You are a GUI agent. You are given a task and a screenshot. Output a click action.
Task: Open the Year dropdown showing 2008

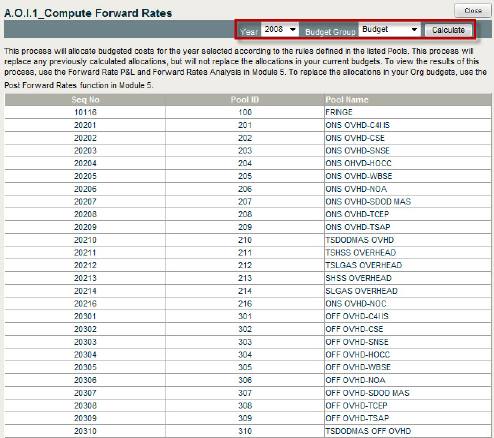tap(280, 30)
